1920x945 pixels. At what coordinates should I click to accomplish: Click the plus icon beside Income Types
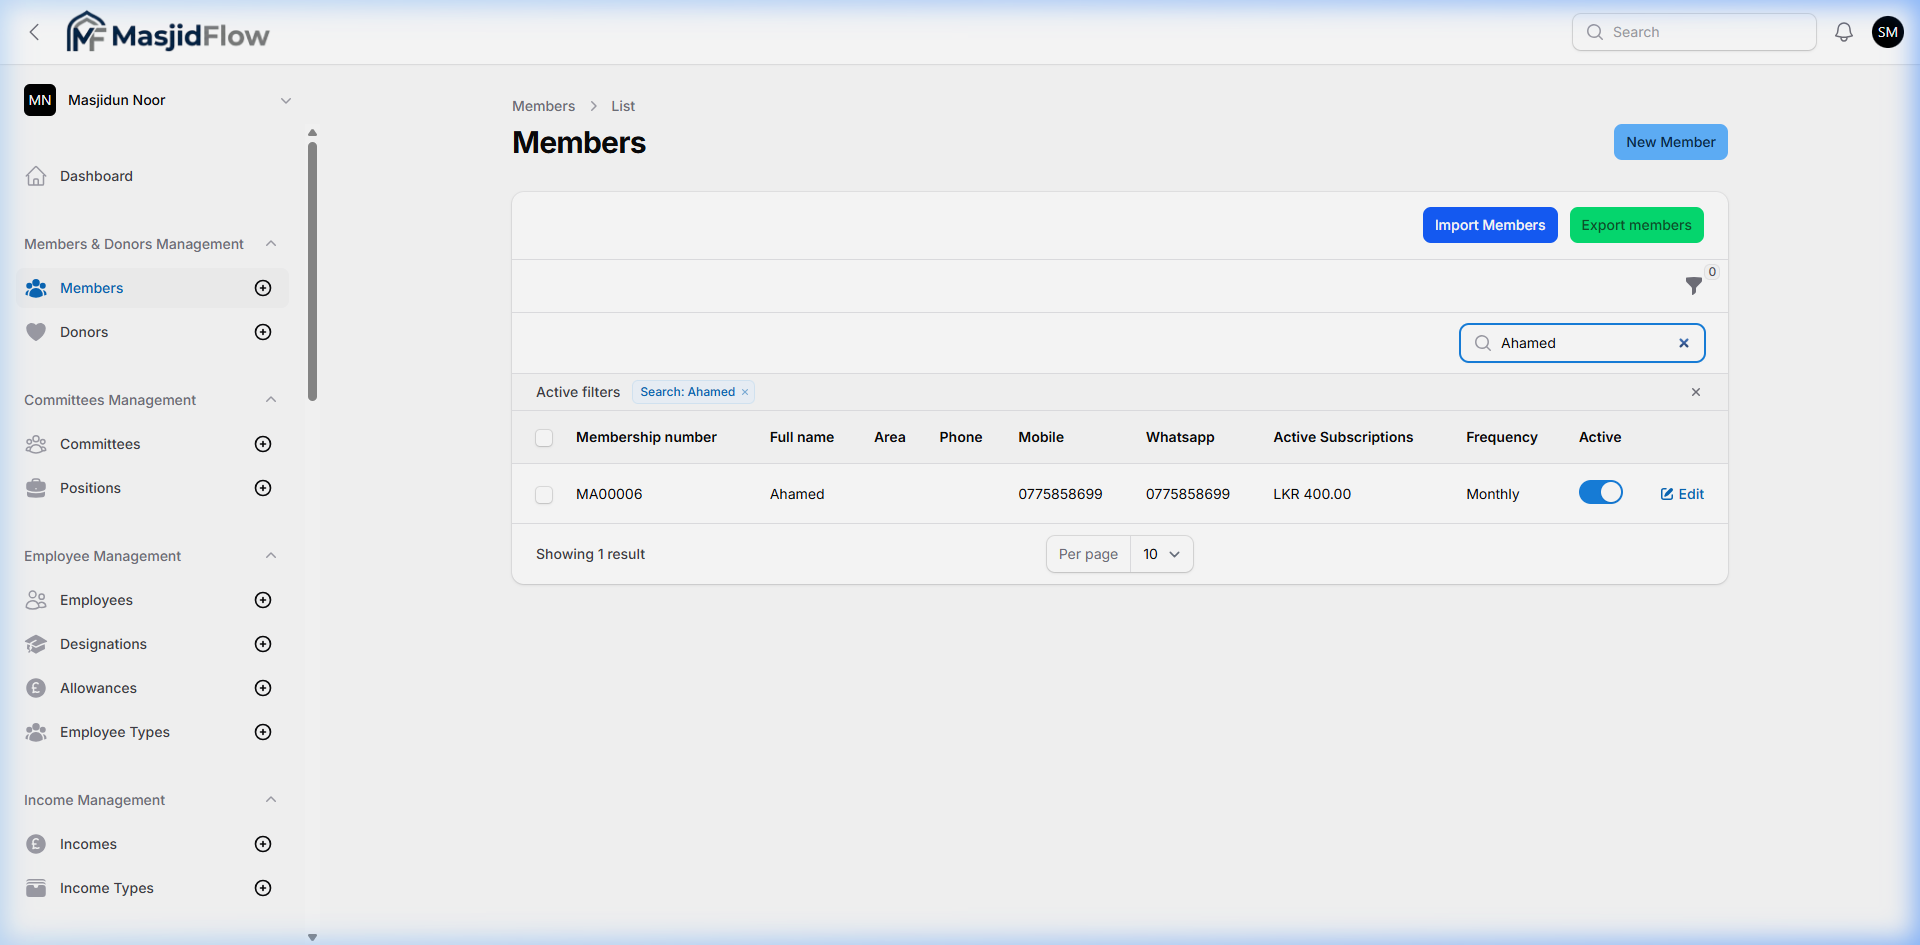click(x=262, y=888)
